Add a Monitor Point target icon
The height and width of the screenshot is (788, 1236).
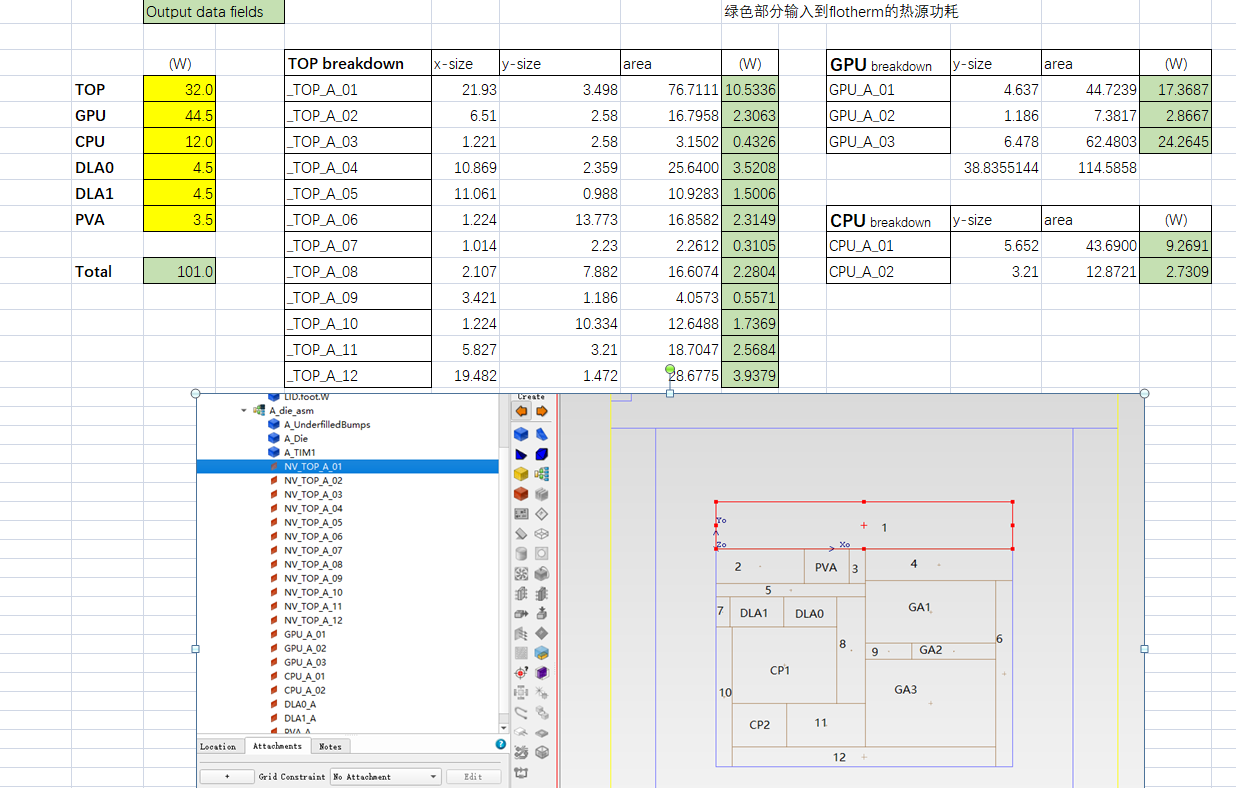(521, 673)
